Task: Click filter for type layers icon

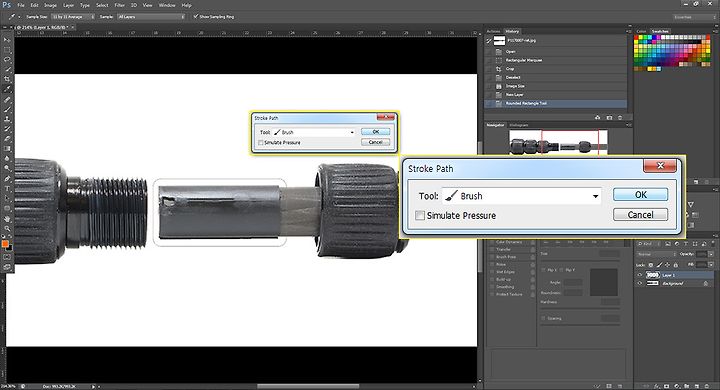Action: pos(685,243)
